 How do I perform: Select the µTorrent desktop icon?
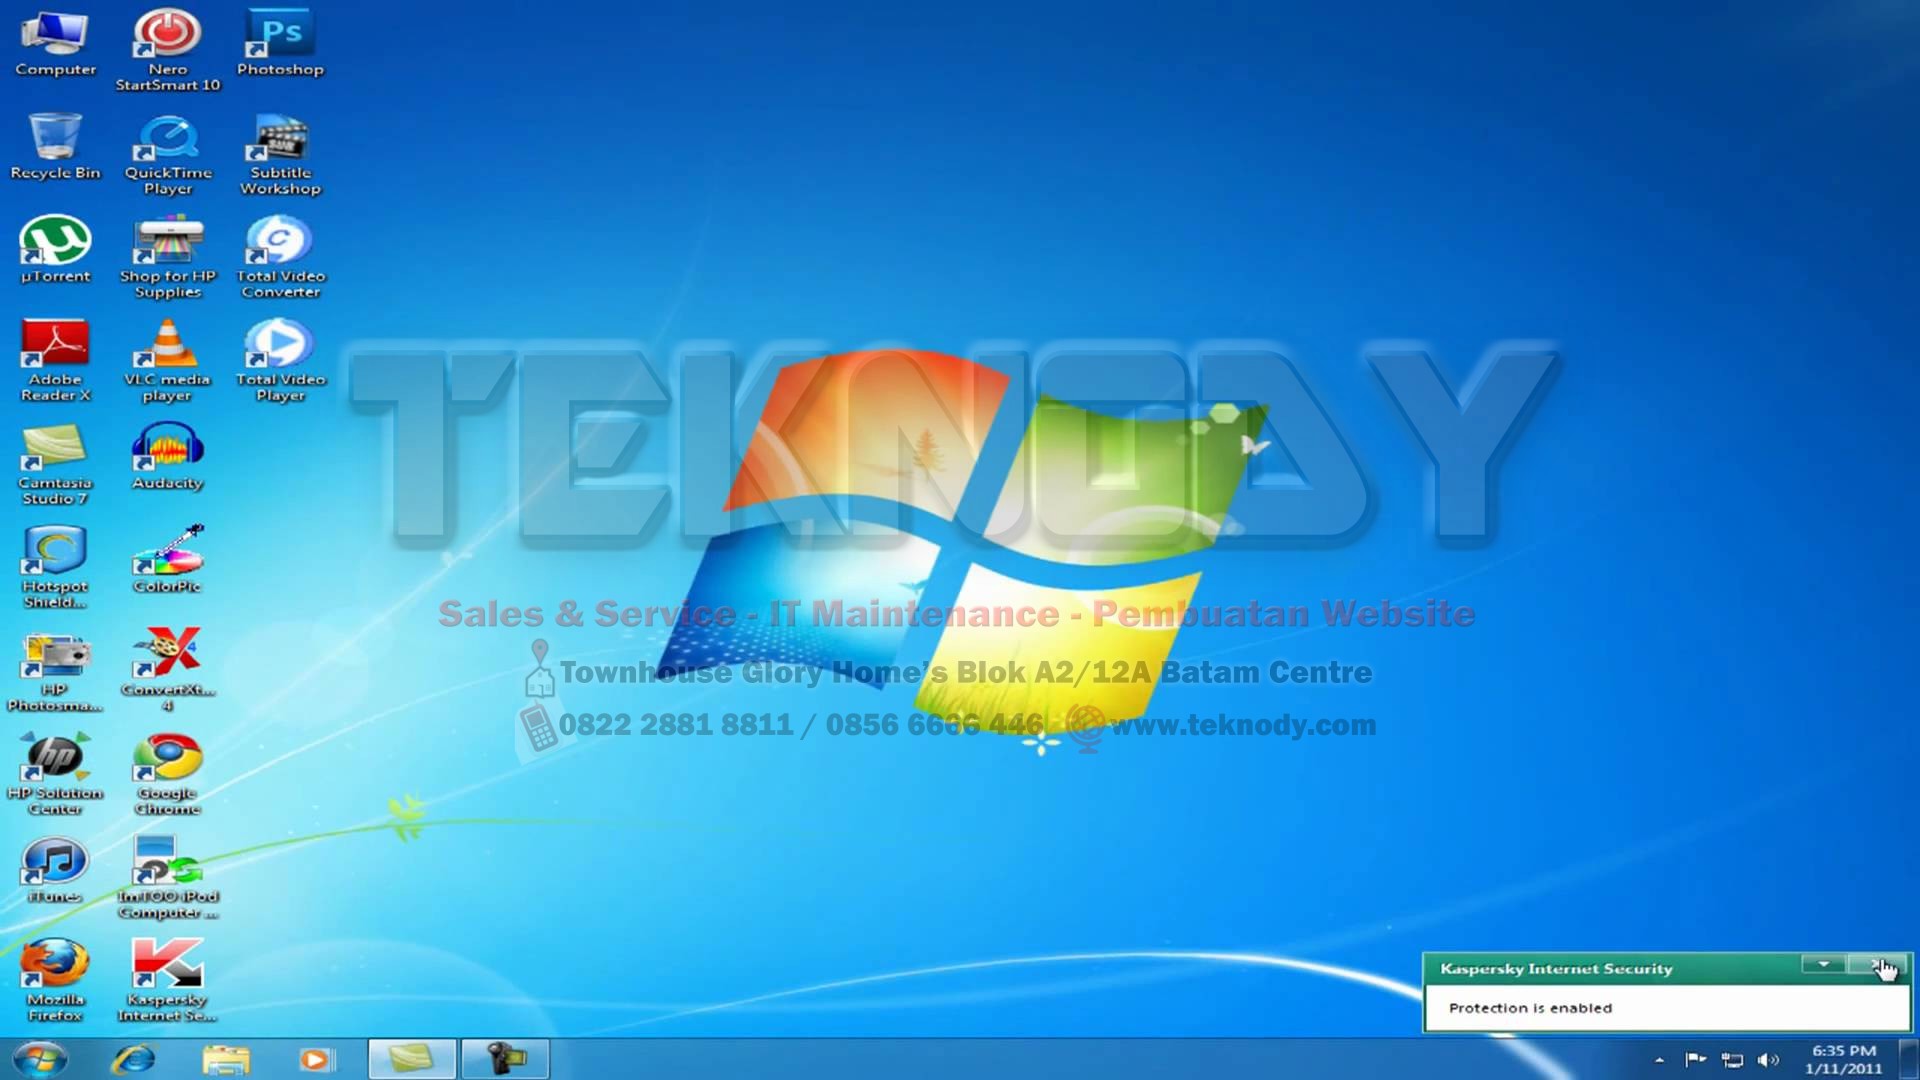coord(55,250)
